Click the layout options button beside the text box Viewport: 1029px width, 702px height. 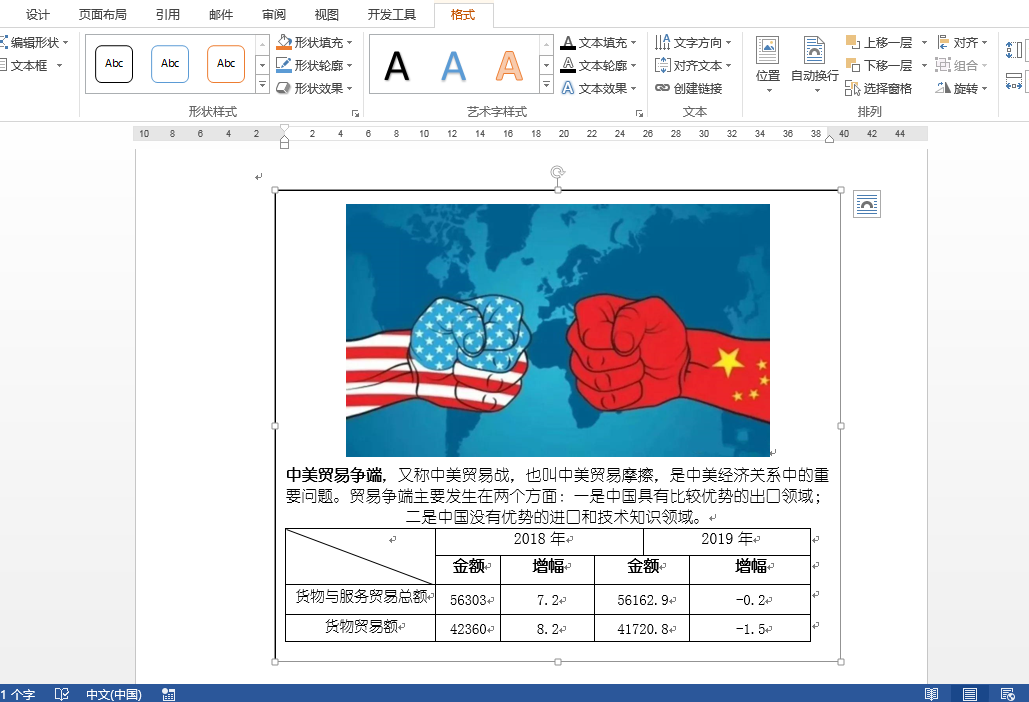pos(866,204)
